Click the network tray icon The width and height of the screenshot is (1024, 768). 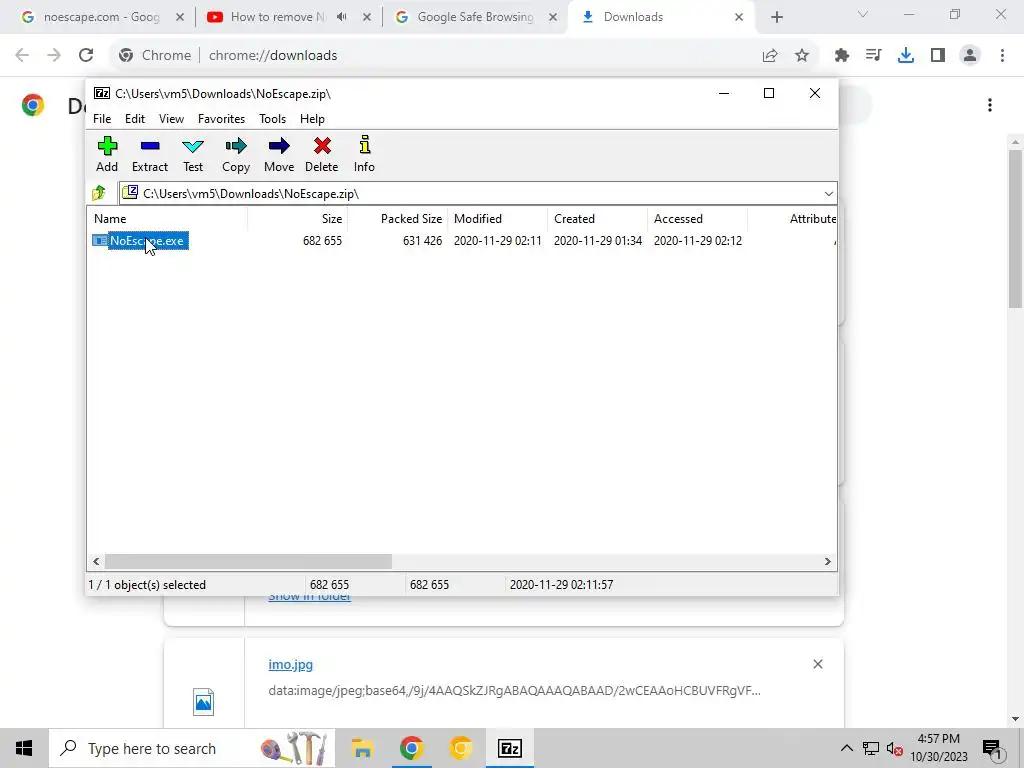[871, 748]
